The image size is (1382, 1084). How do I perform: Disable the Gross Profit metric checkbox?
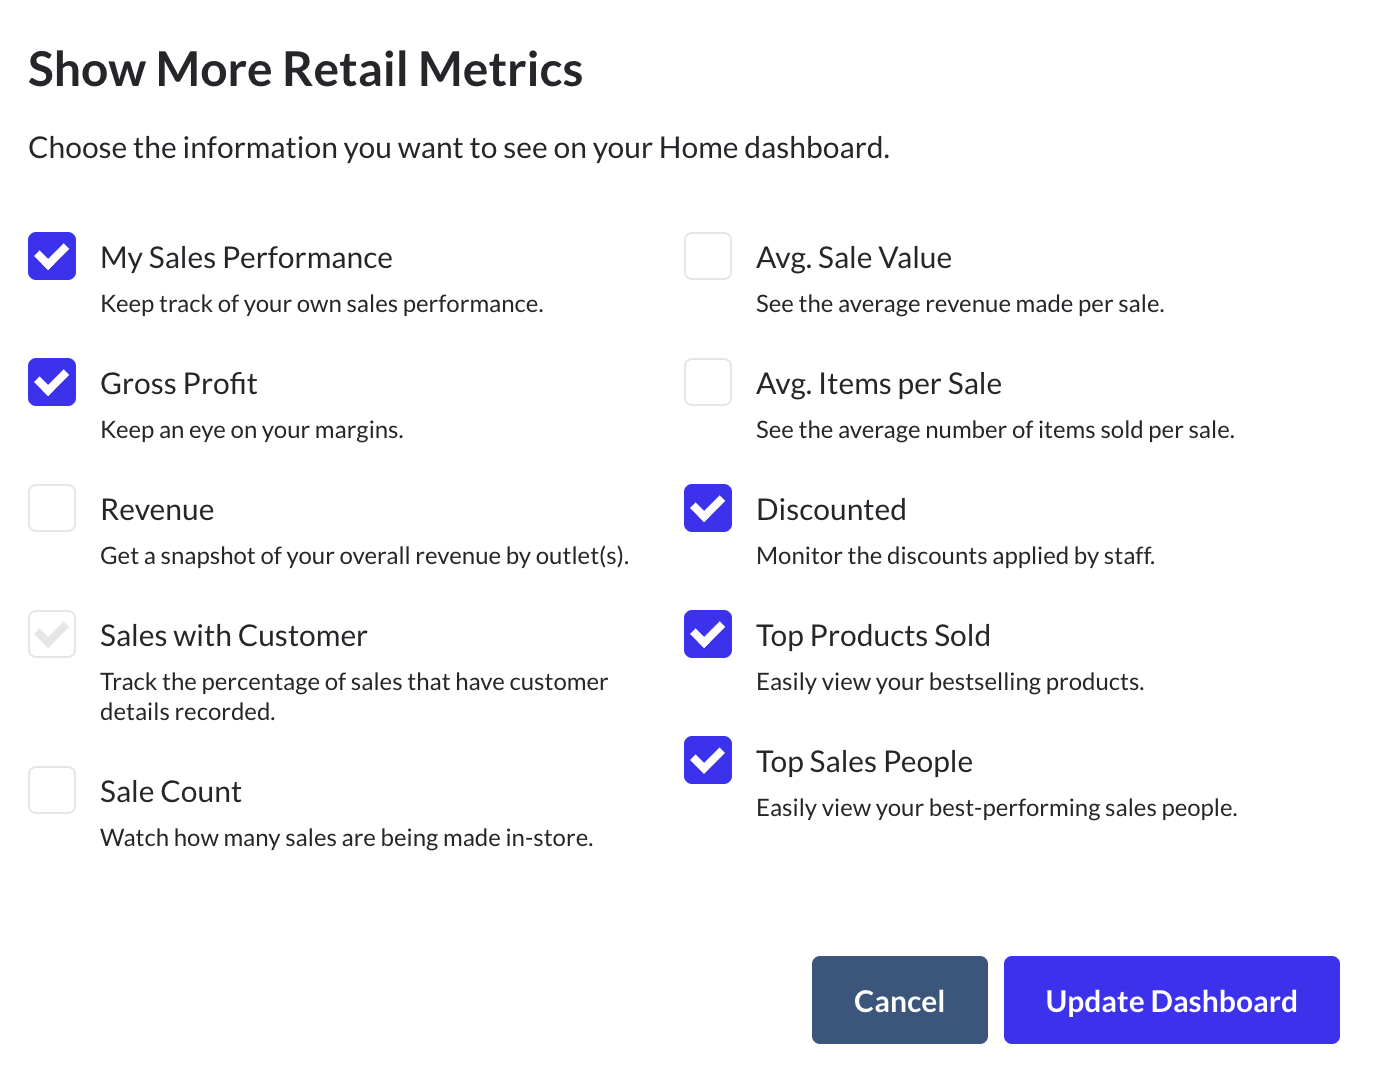coord(52,382)
